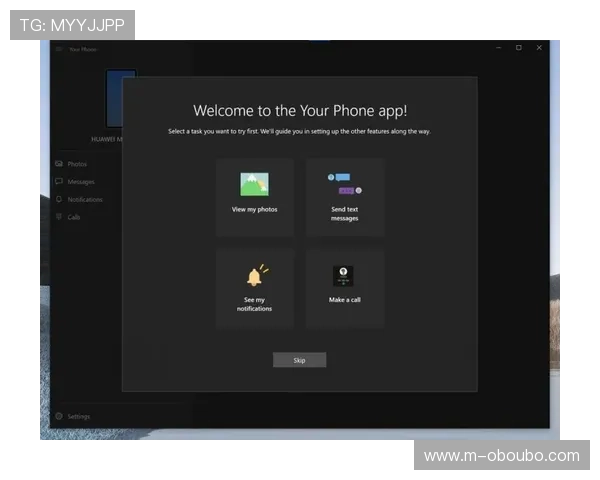Viewport: 600px width, 480px height.
Task: Click the chat bubbles text messages icon
Action: coord(344,184)
